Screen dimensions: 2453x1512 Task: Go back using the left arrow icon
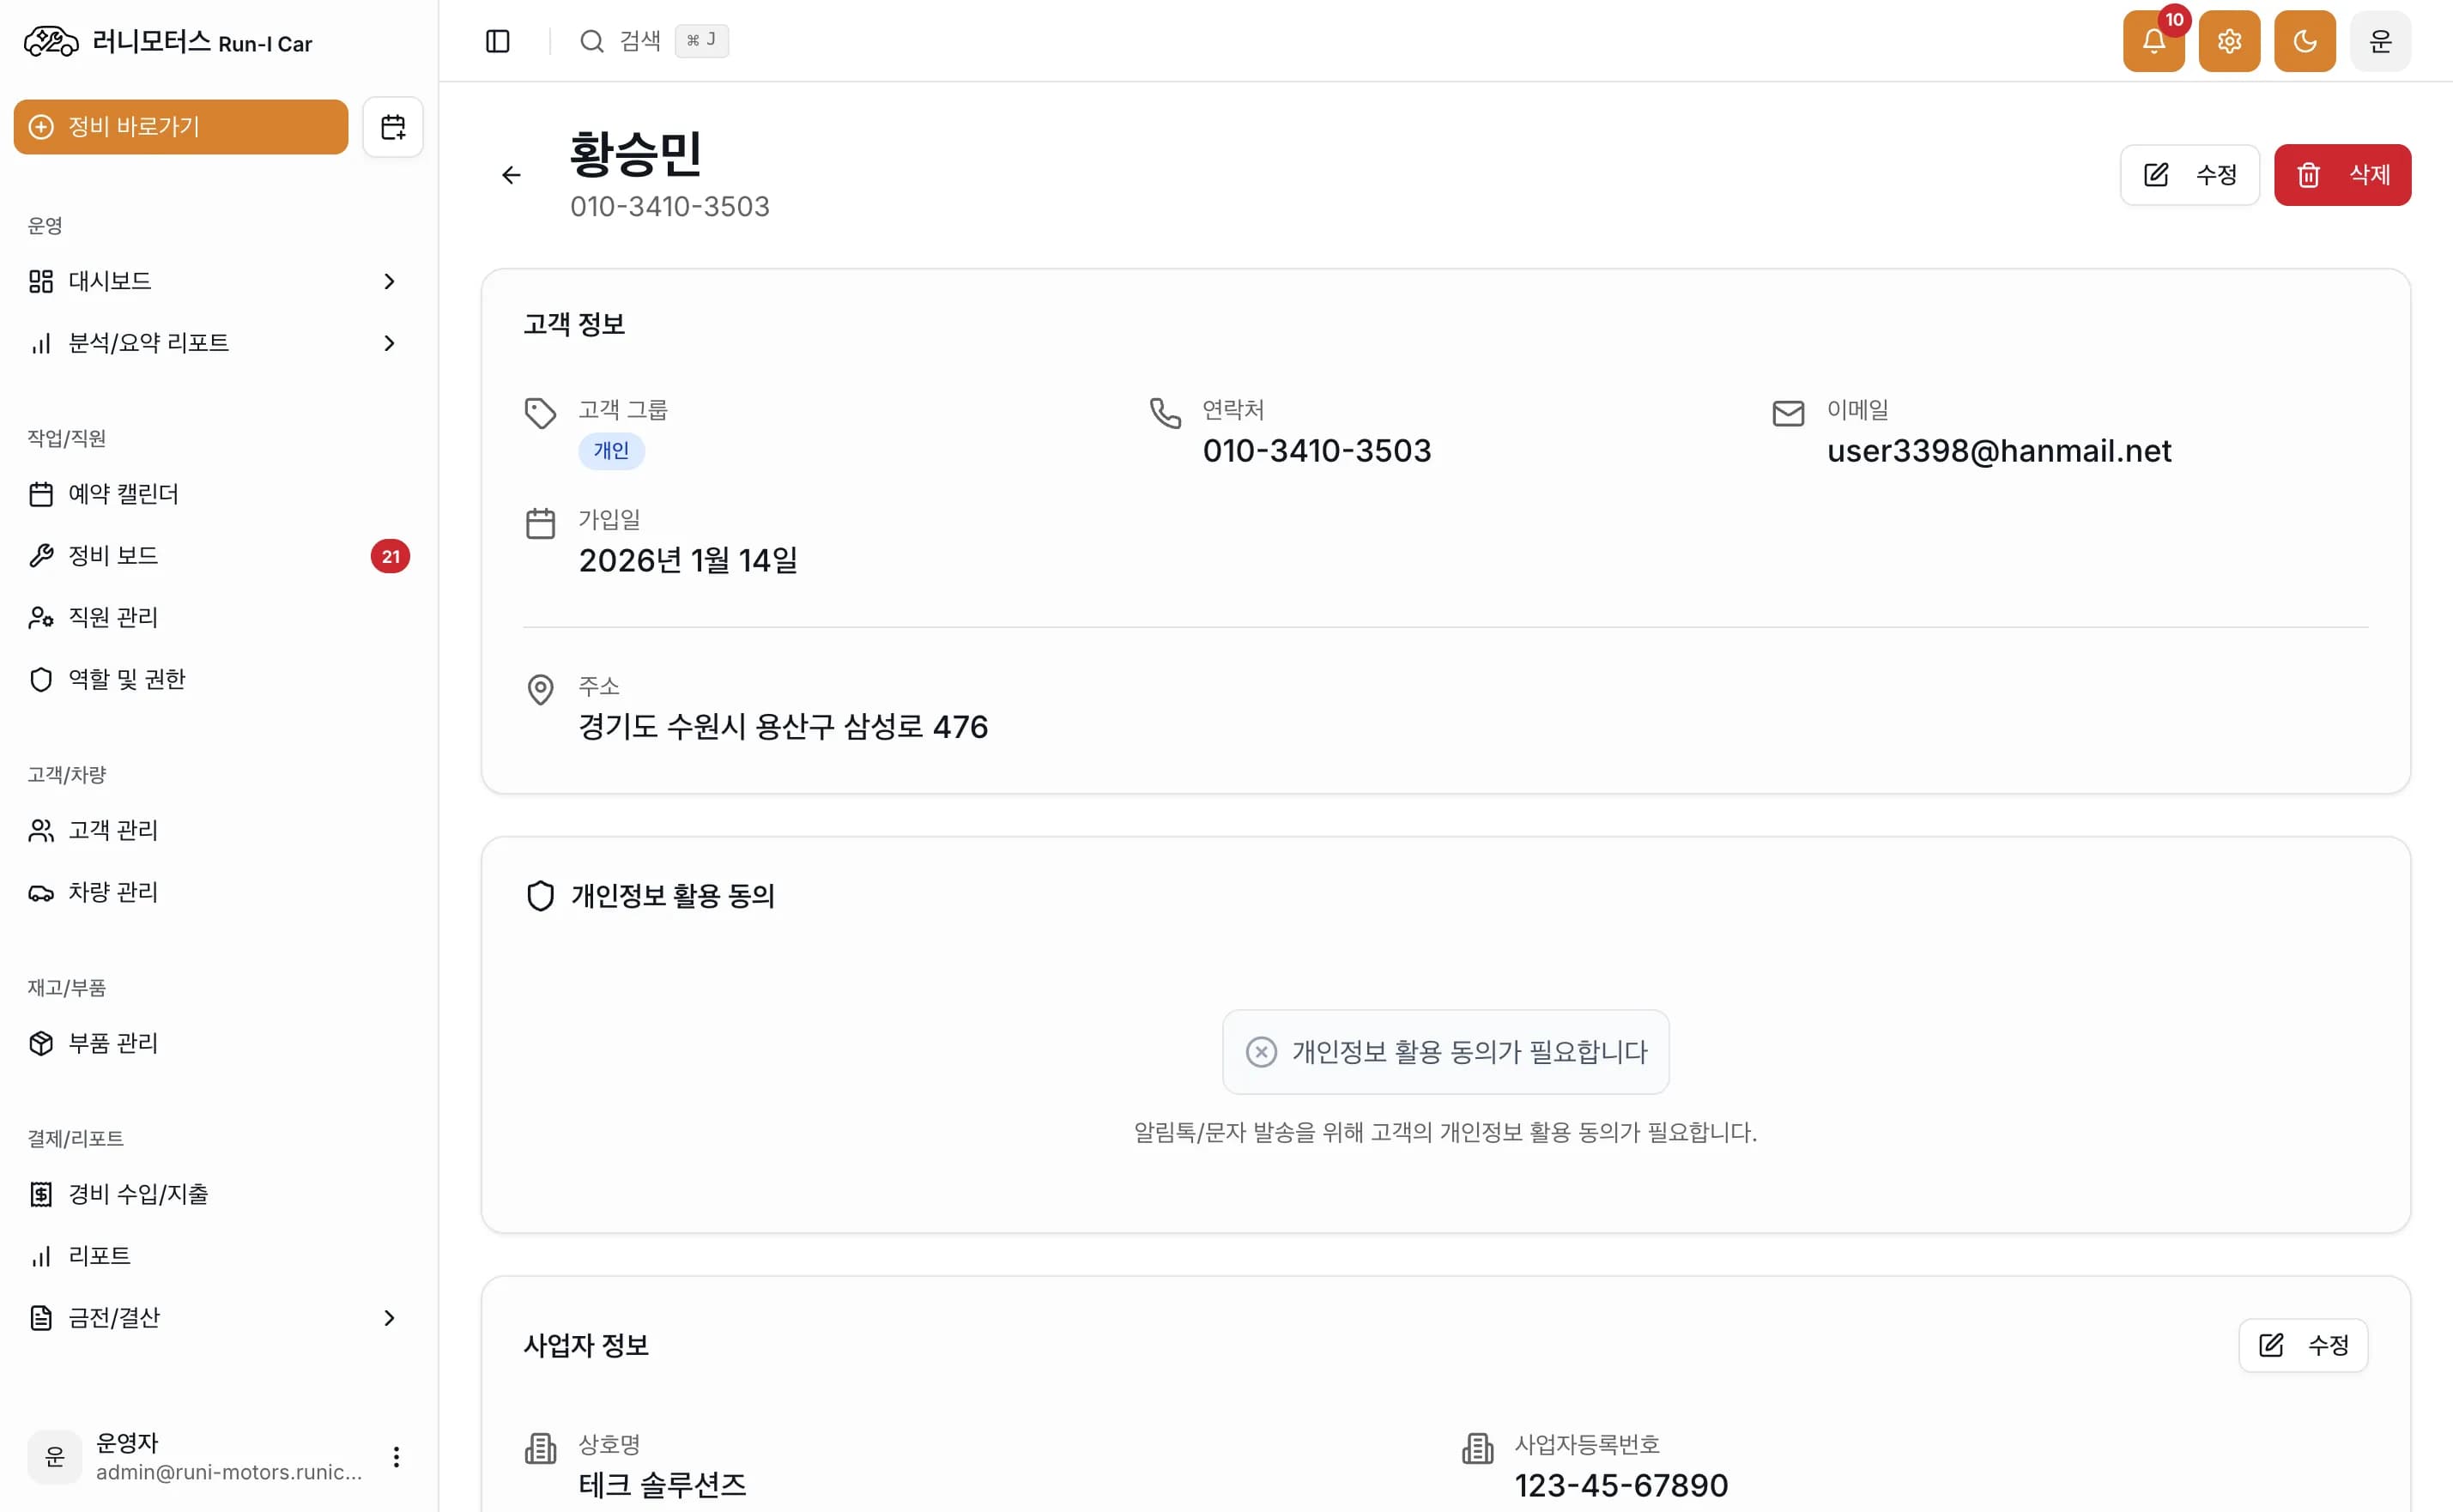point(511,175)
